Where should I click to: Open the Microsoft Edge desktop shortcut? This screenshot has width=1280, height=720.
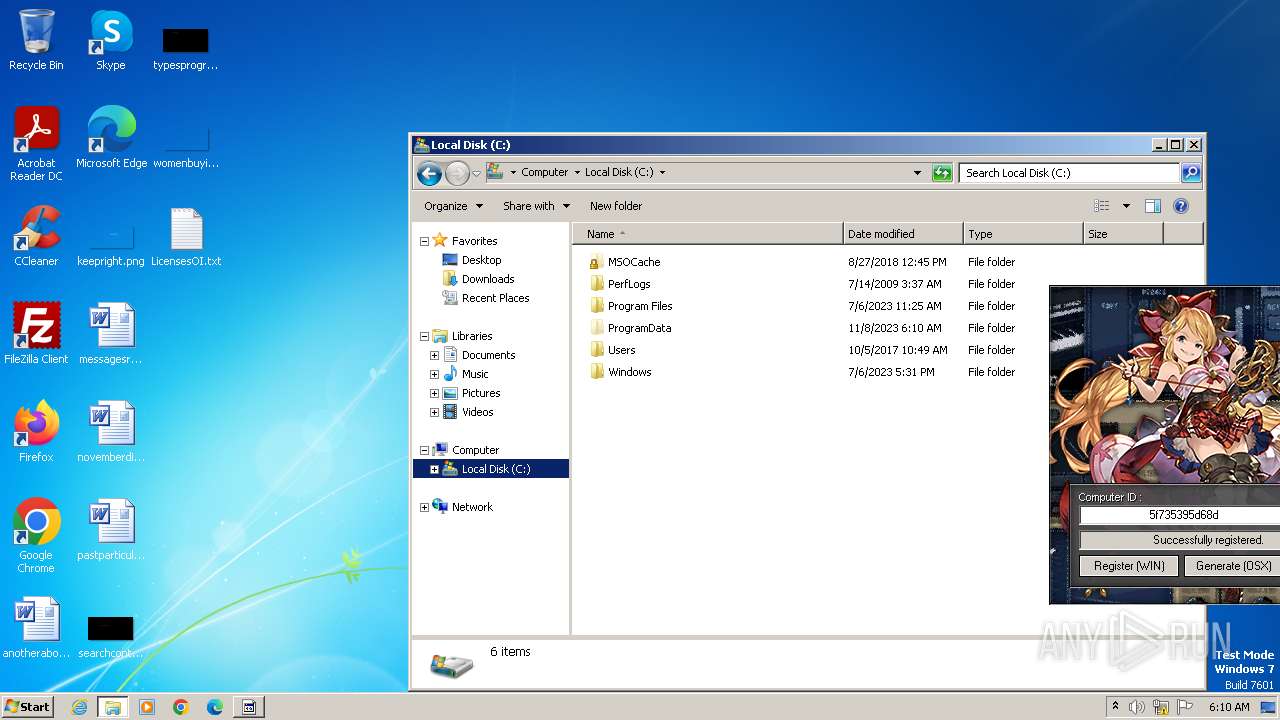pyautogui.click(x=112, y=138)
